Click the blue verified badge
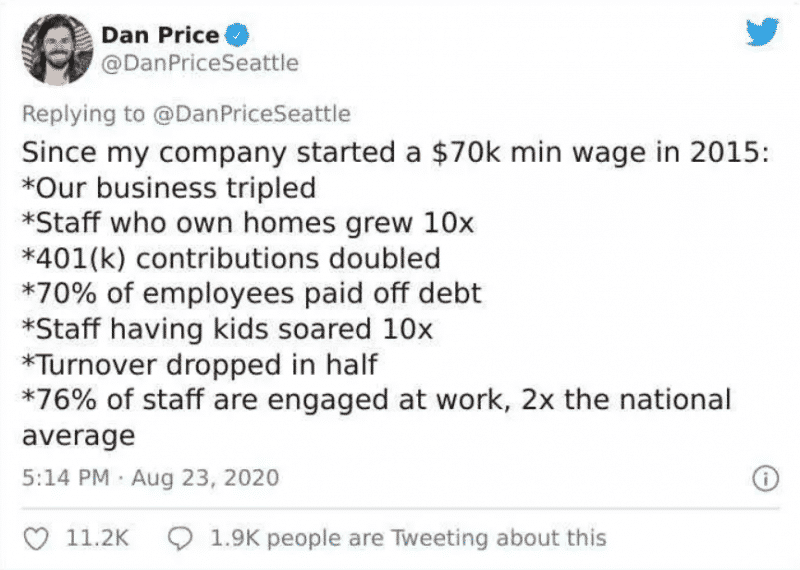This screenshot has width=800, height=570. pyautogui.click(x=237, y=35)
